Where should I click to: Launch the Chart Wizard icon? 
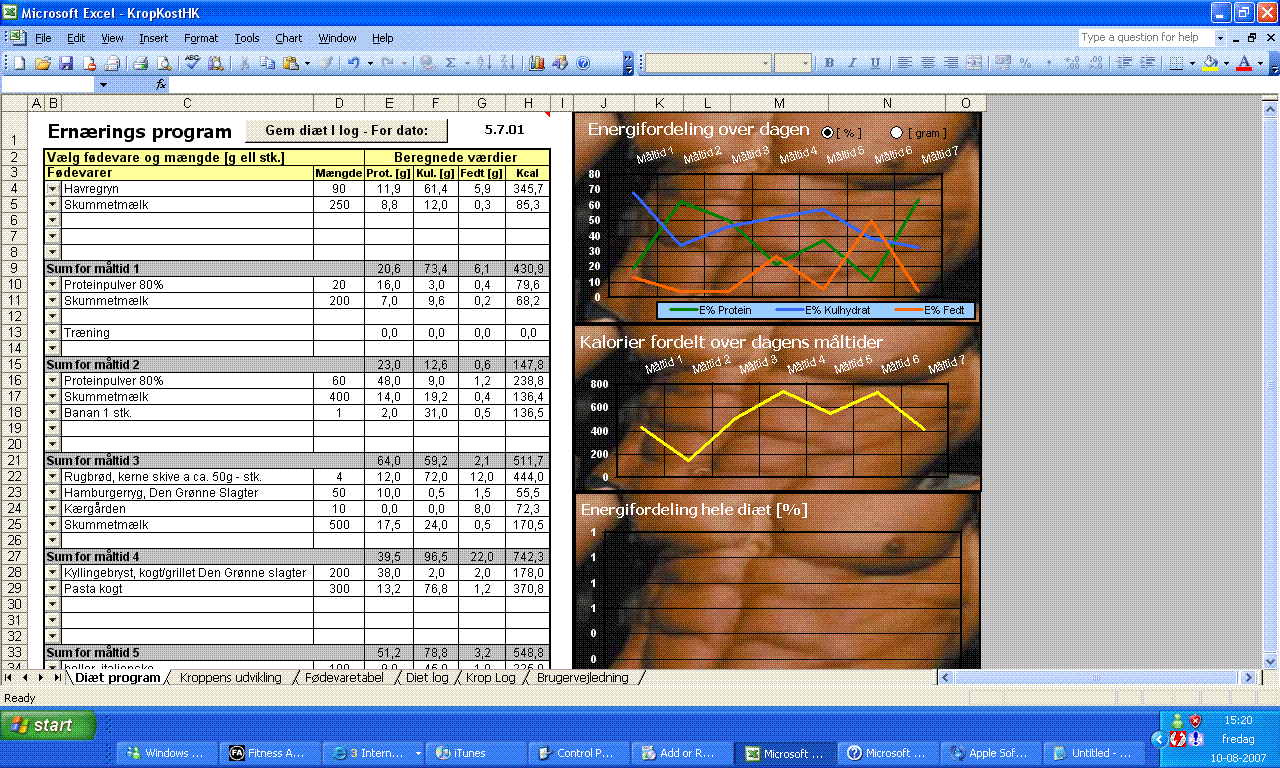click(x=537, y=63)
